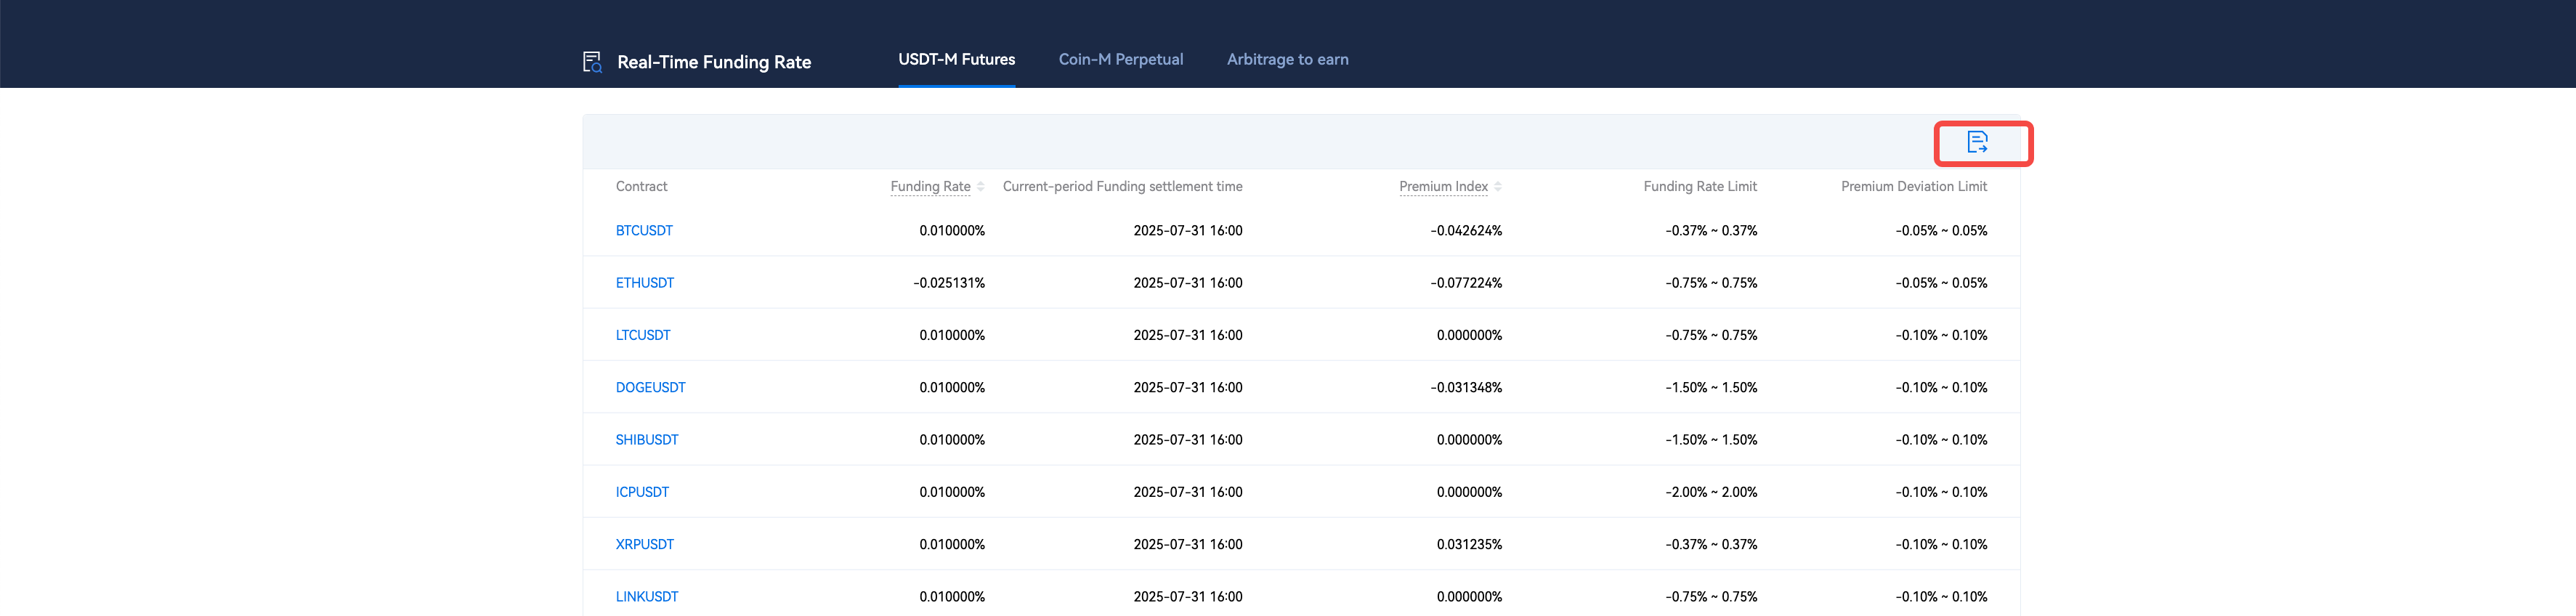Image resolution: width=2576 pixels, height=616 pixels.
Task: Click the Funding Rate Limit column header
Action: [1699, 187]
